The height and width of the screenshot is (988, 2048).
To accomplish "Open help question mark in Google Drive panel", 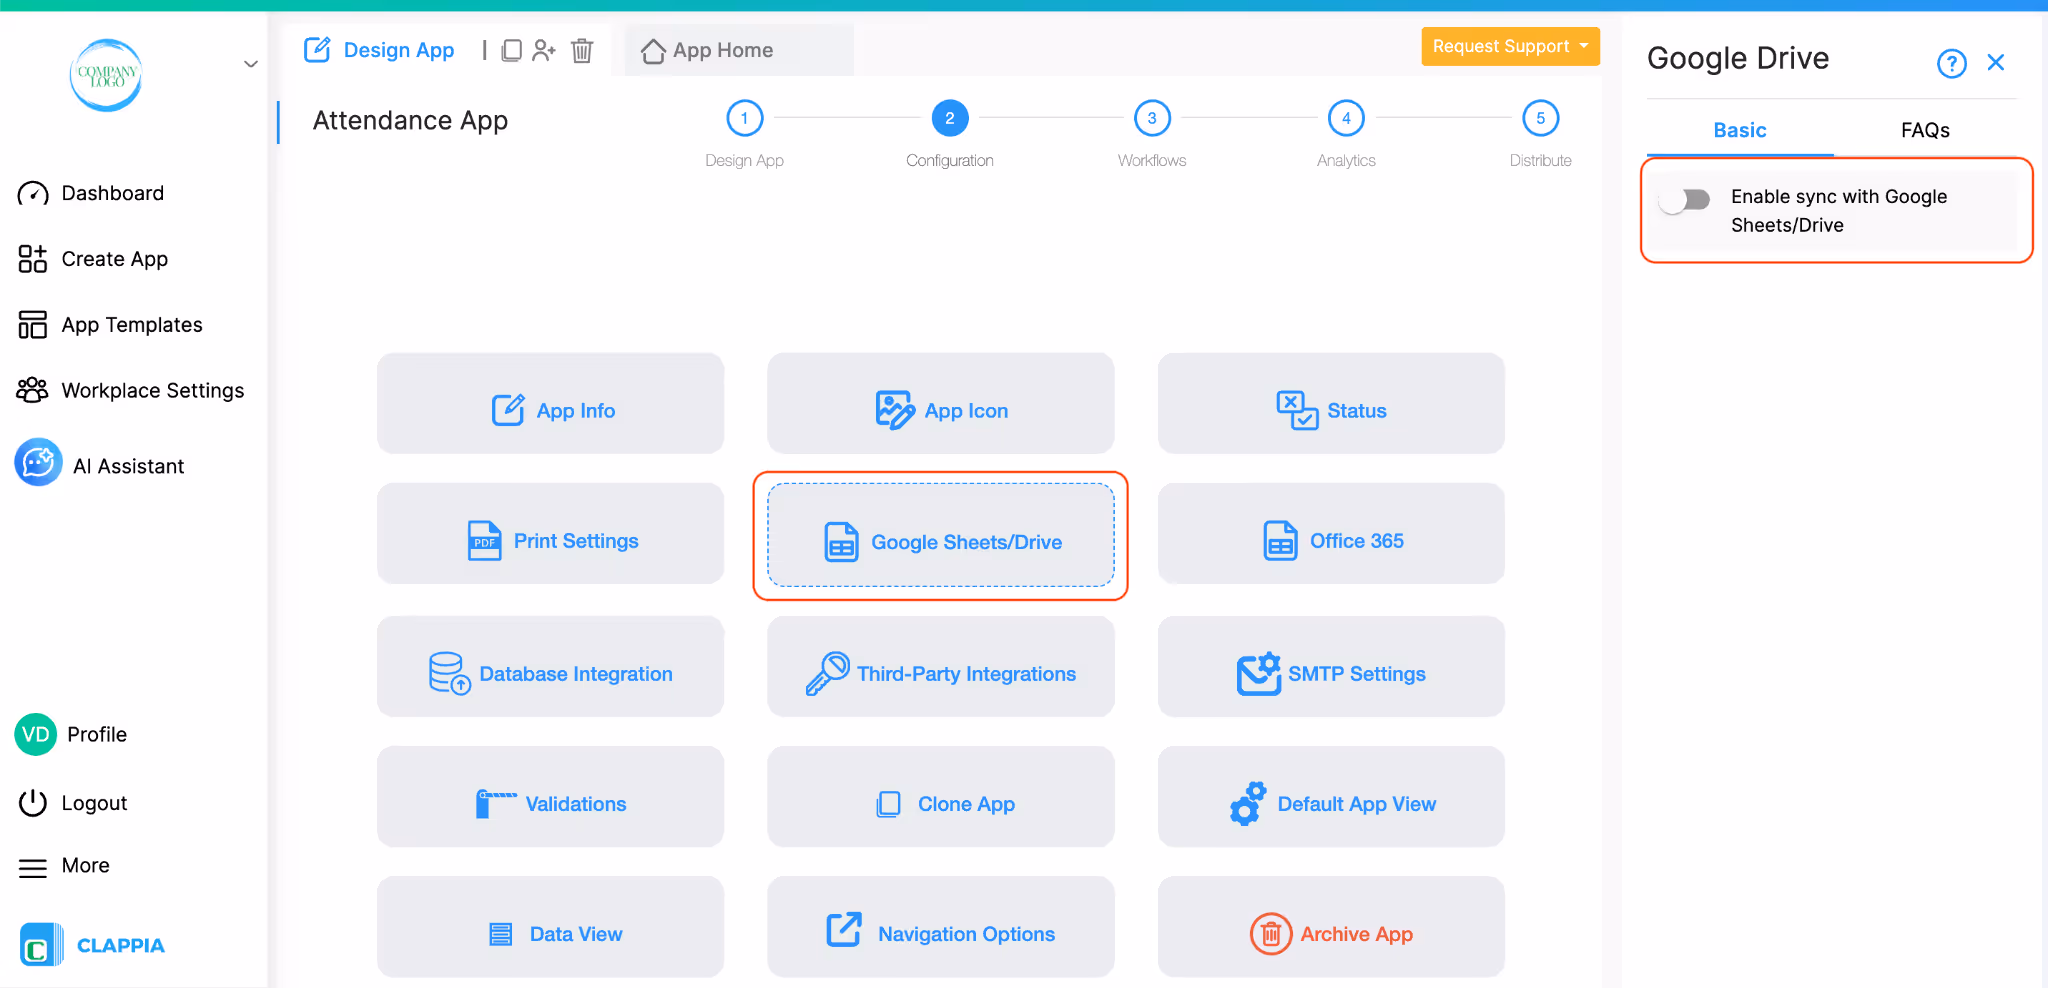I will point(1951,63).
